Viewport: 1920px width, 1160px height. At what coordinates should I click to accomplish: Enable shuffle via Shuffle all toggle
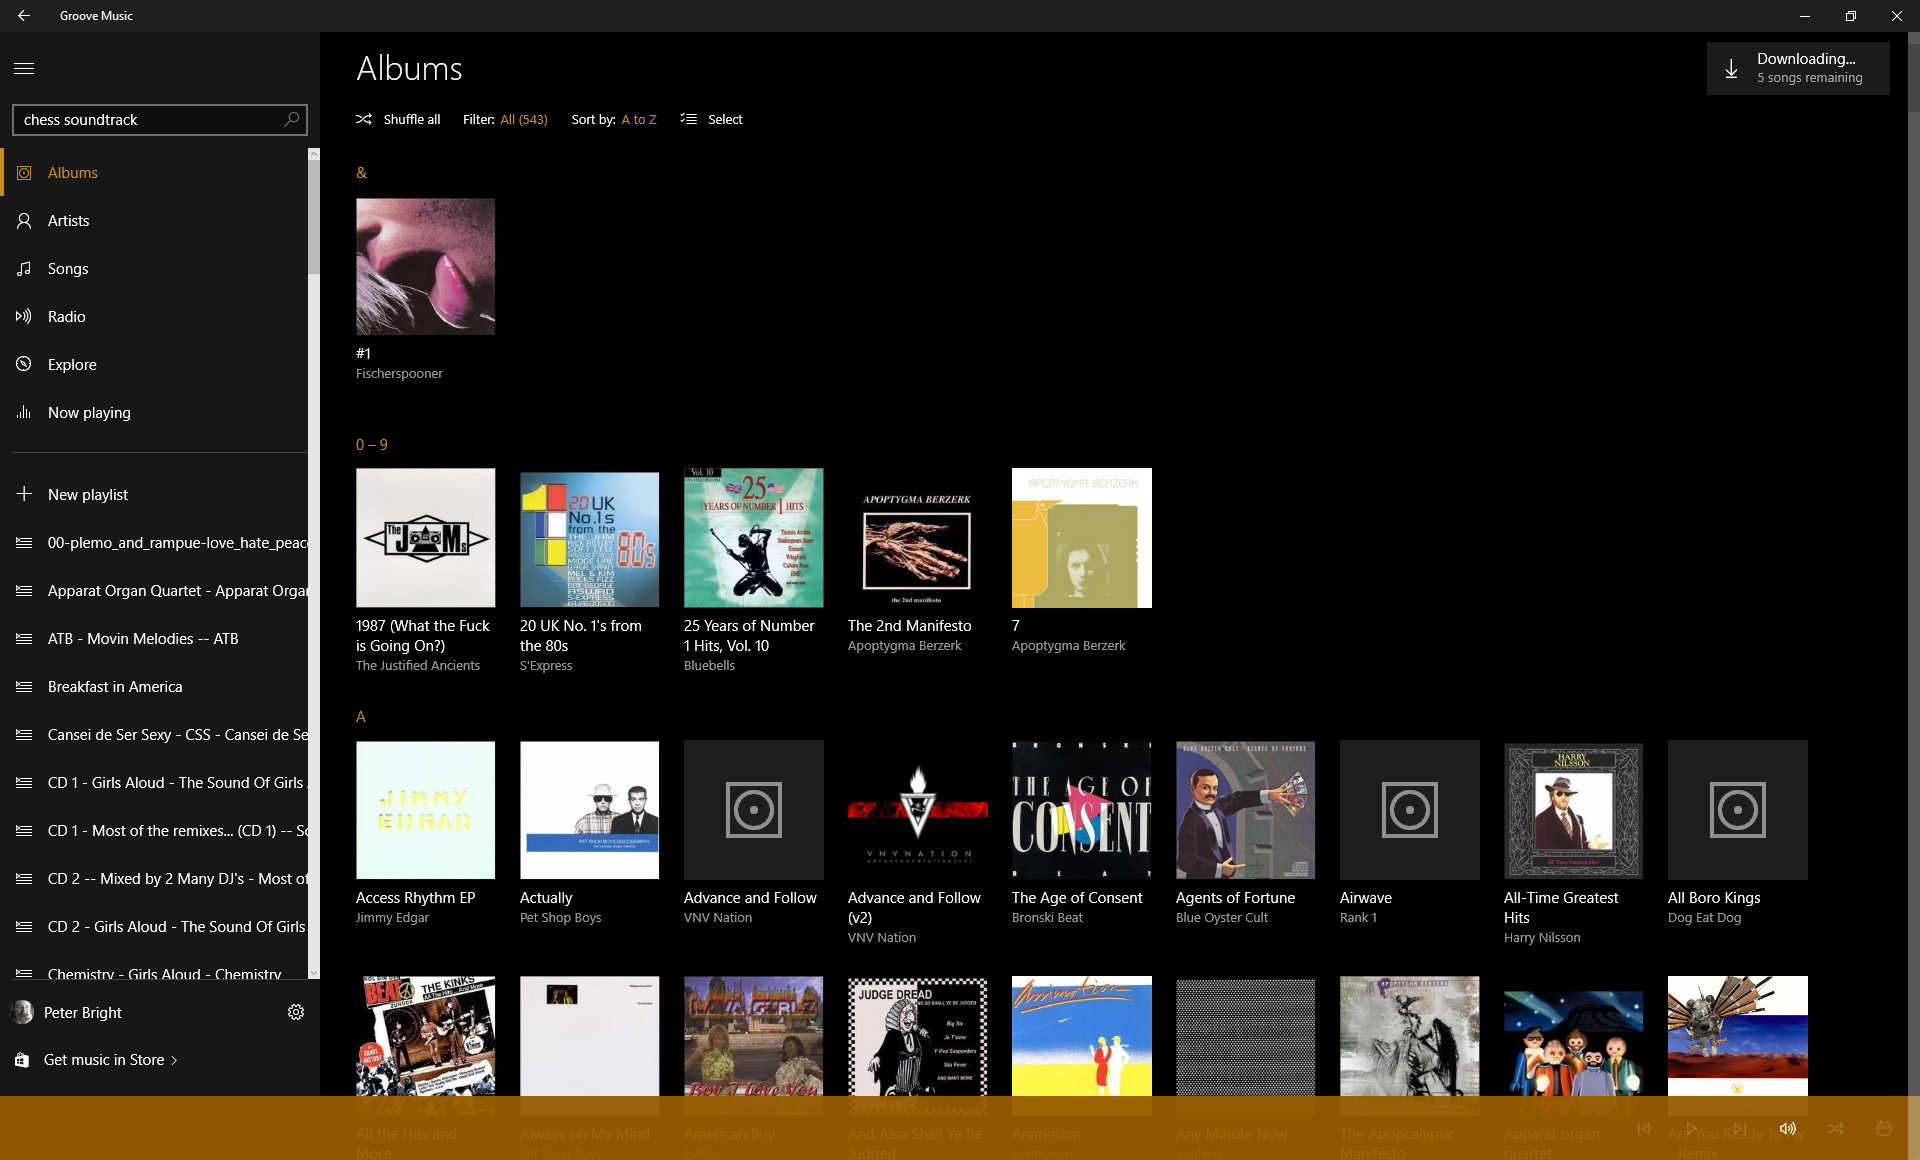398,119
